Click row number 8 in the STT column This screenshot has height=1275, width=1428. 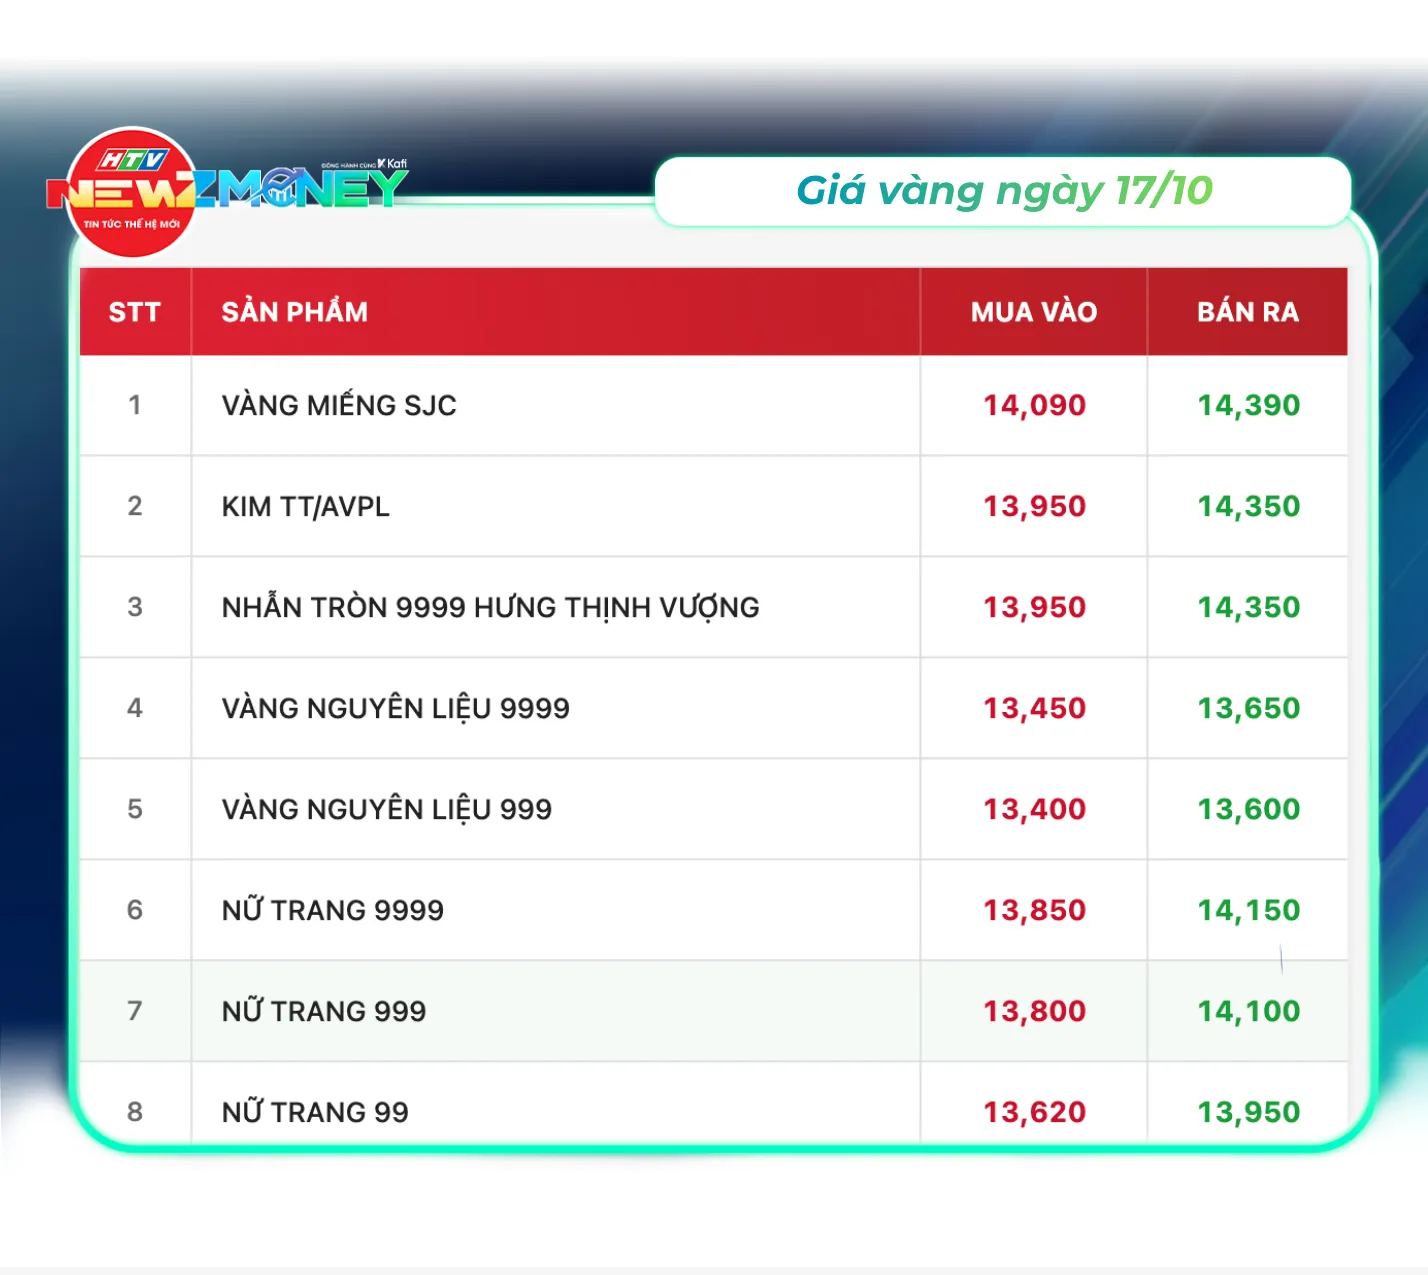click(135, 1112)
